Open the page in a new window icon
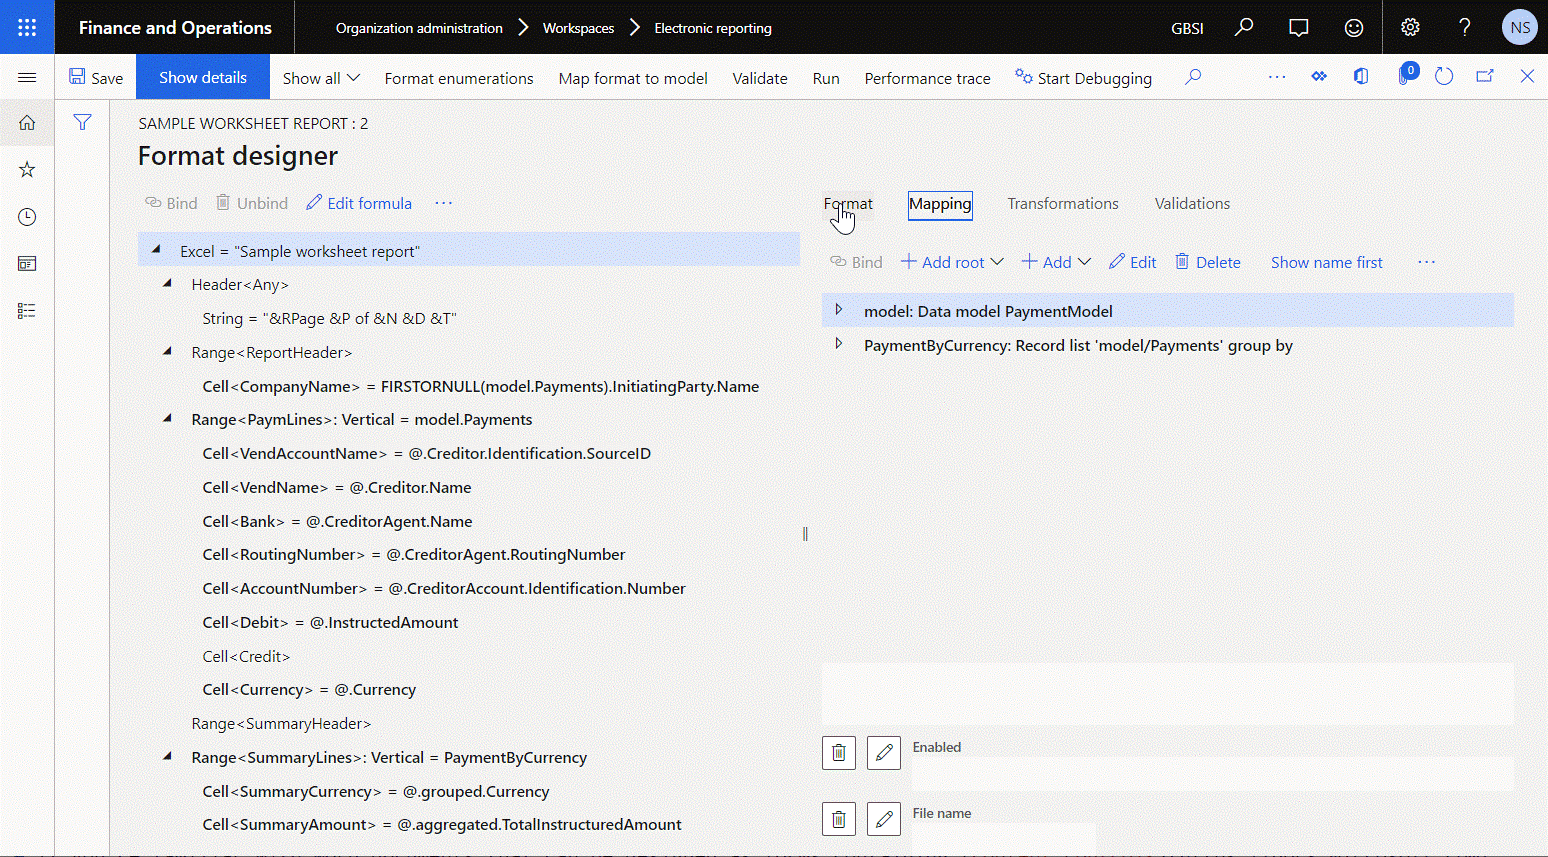 click(1484, 75)
